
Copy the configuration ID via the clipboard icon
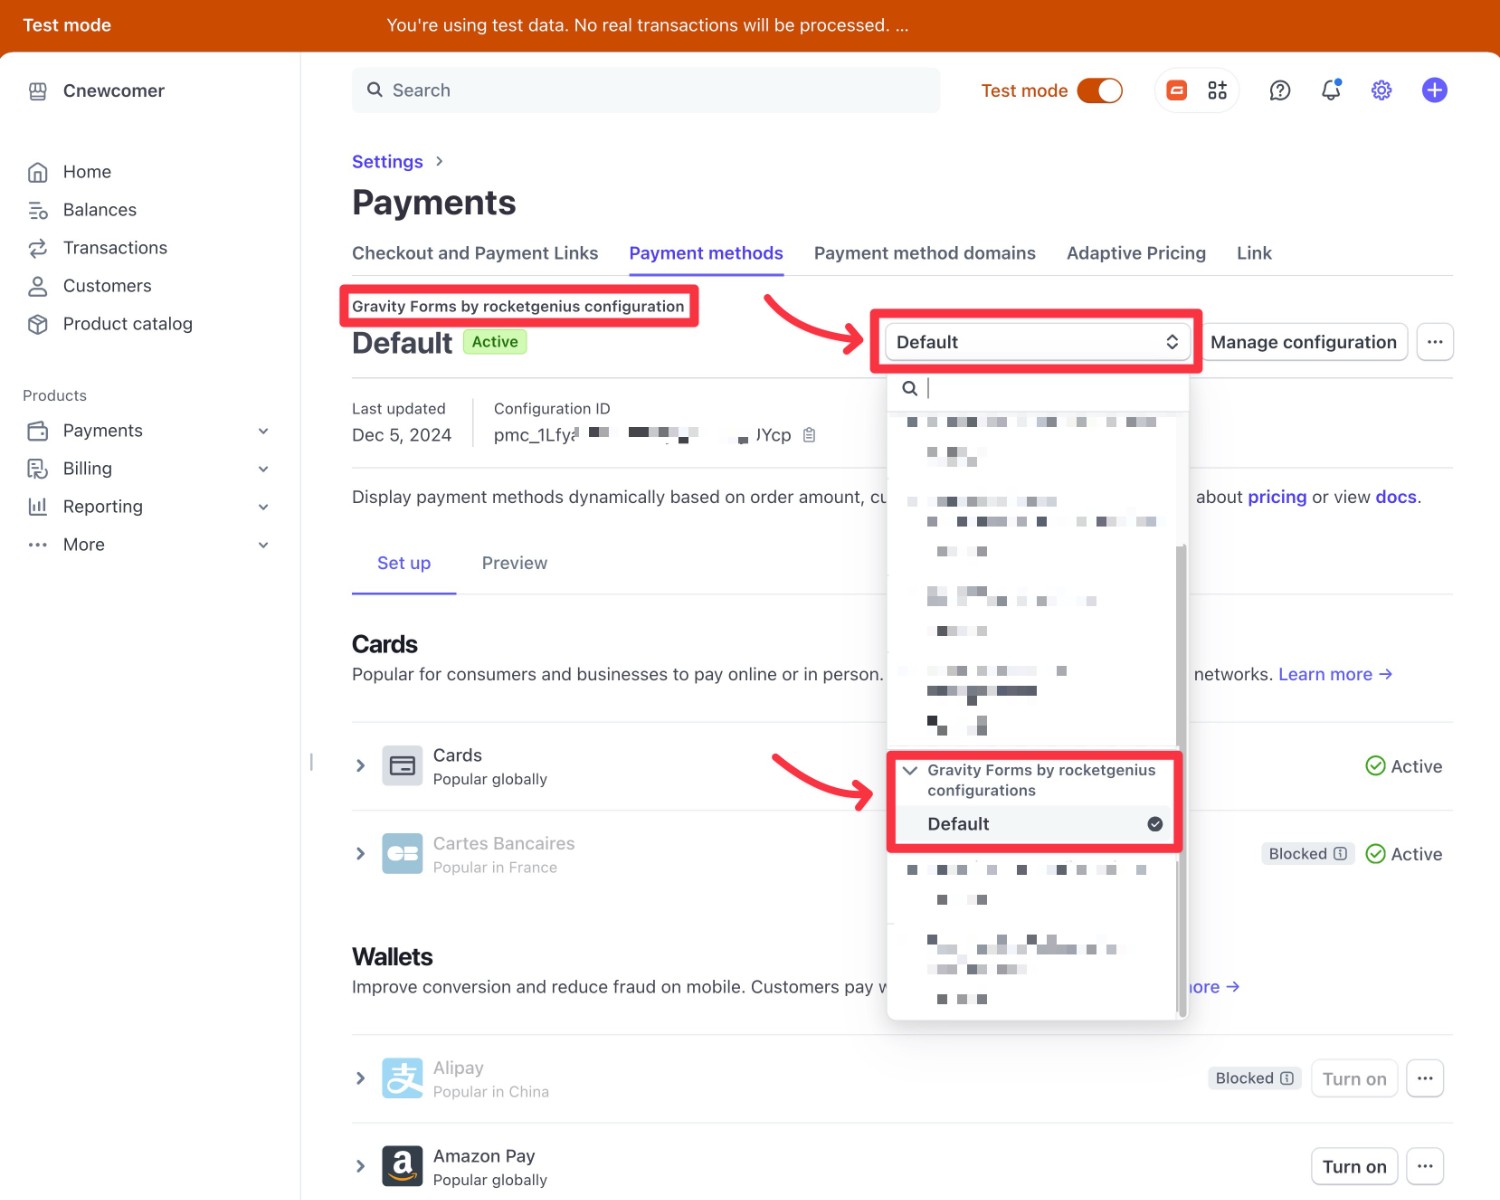pyautogui.click(x=810, y=435)
